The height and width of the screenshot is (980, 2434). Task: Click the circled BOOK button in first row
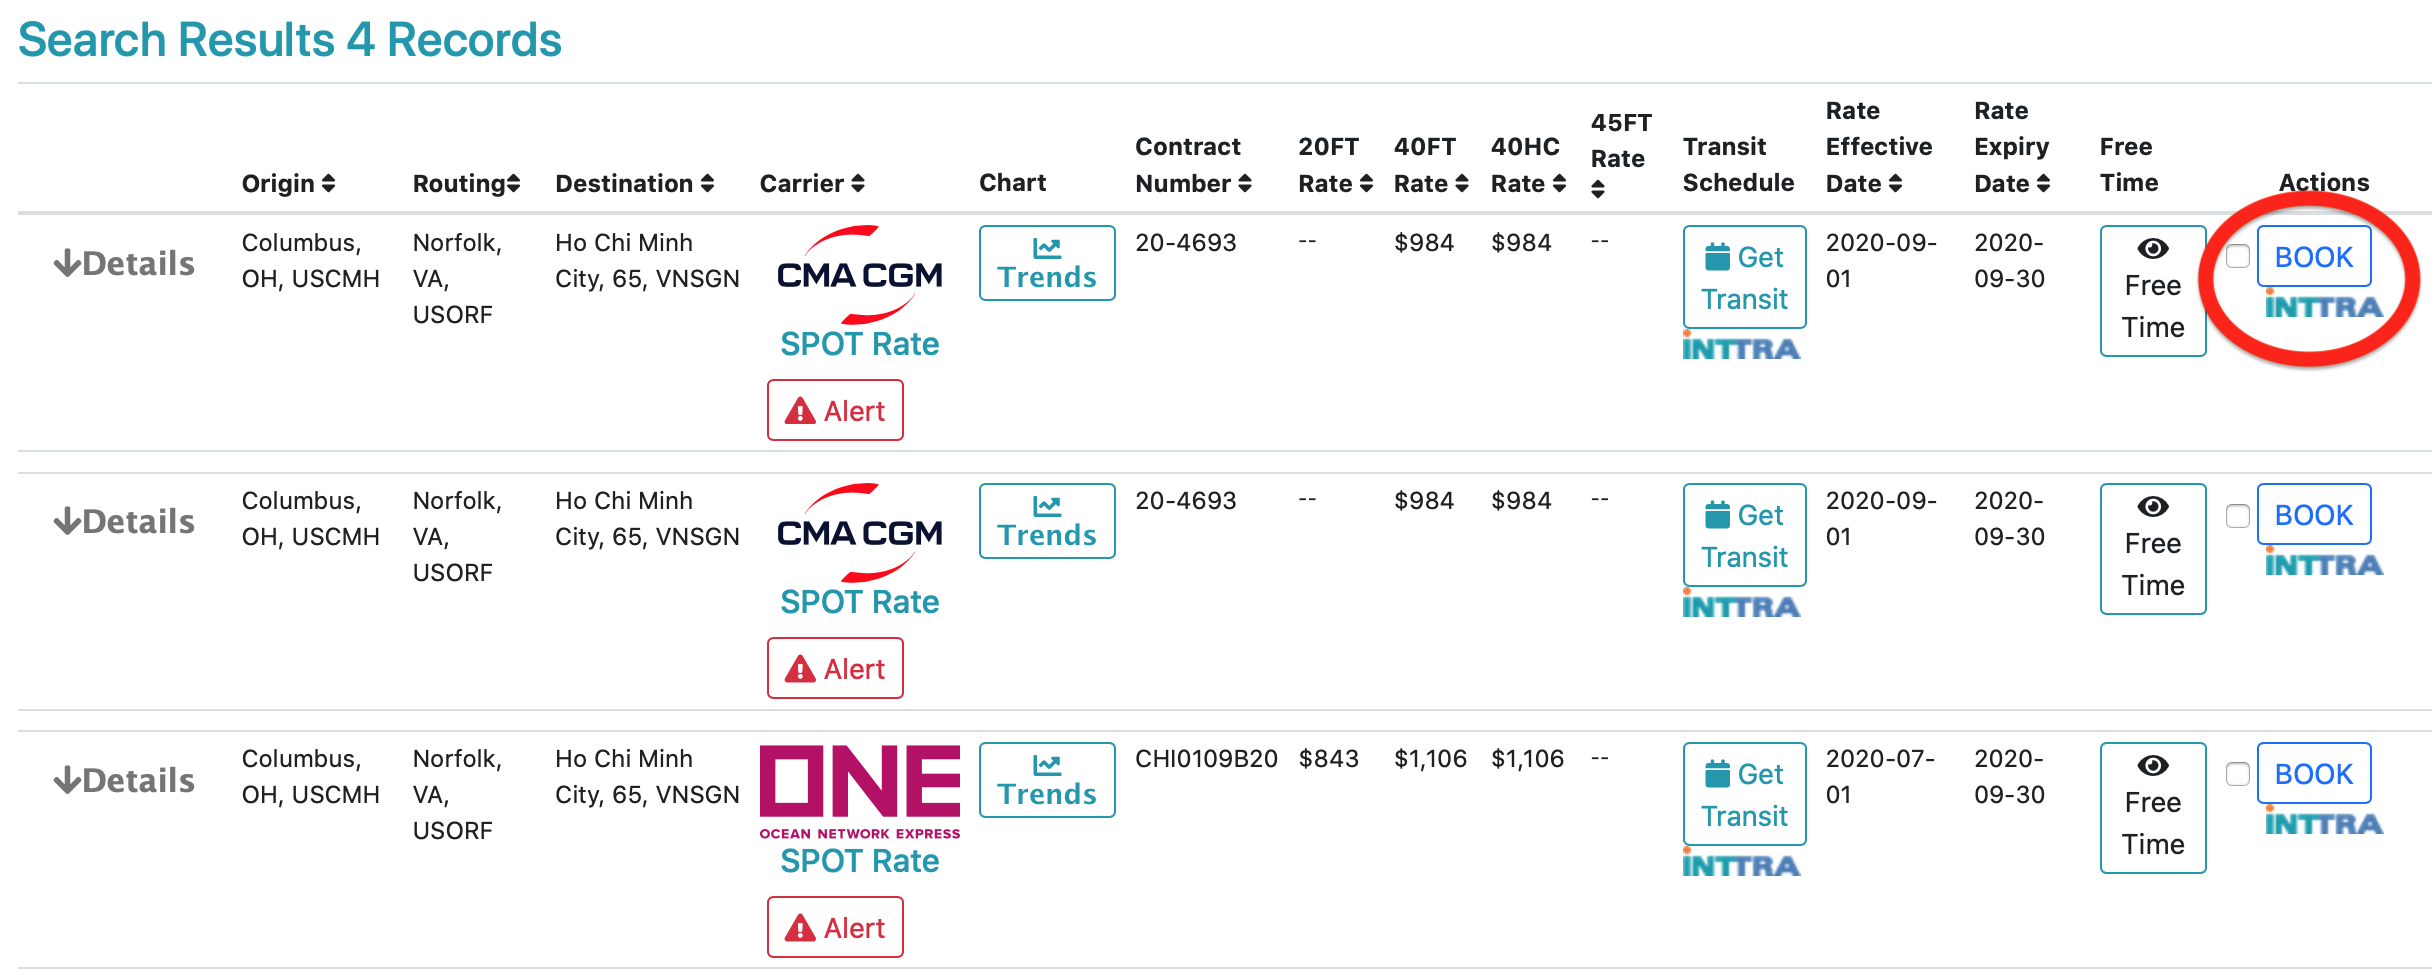pos(2313,256)
